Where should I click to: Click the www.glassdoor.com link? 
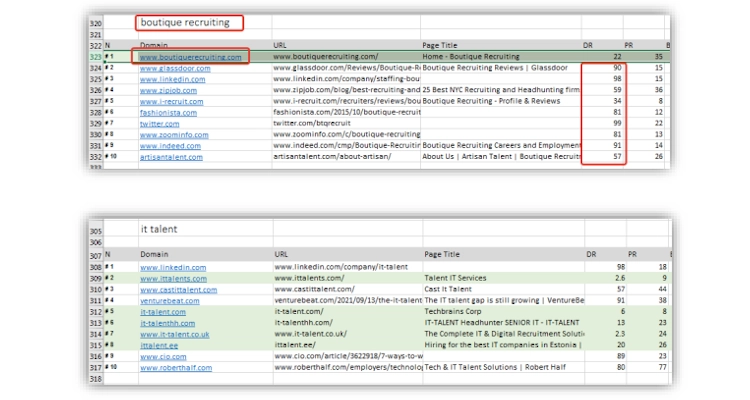(x=175, y=68)
